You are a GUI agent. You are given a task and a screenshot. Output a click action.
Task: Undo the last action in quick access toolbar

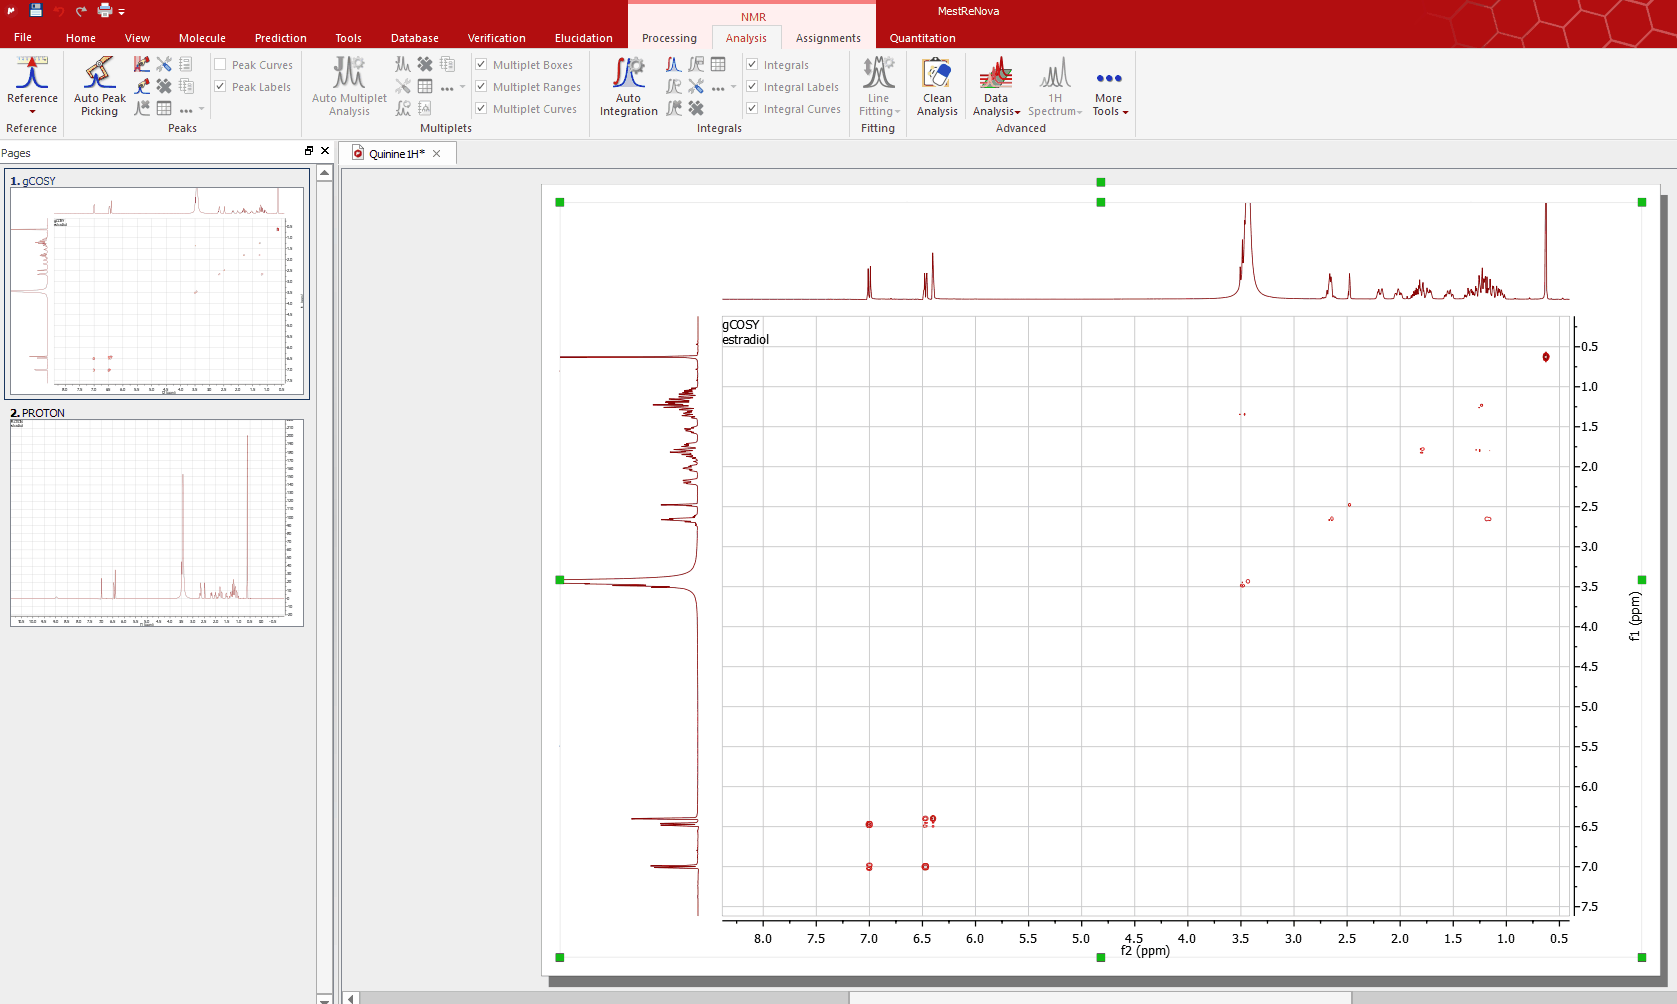pos(59,11)
